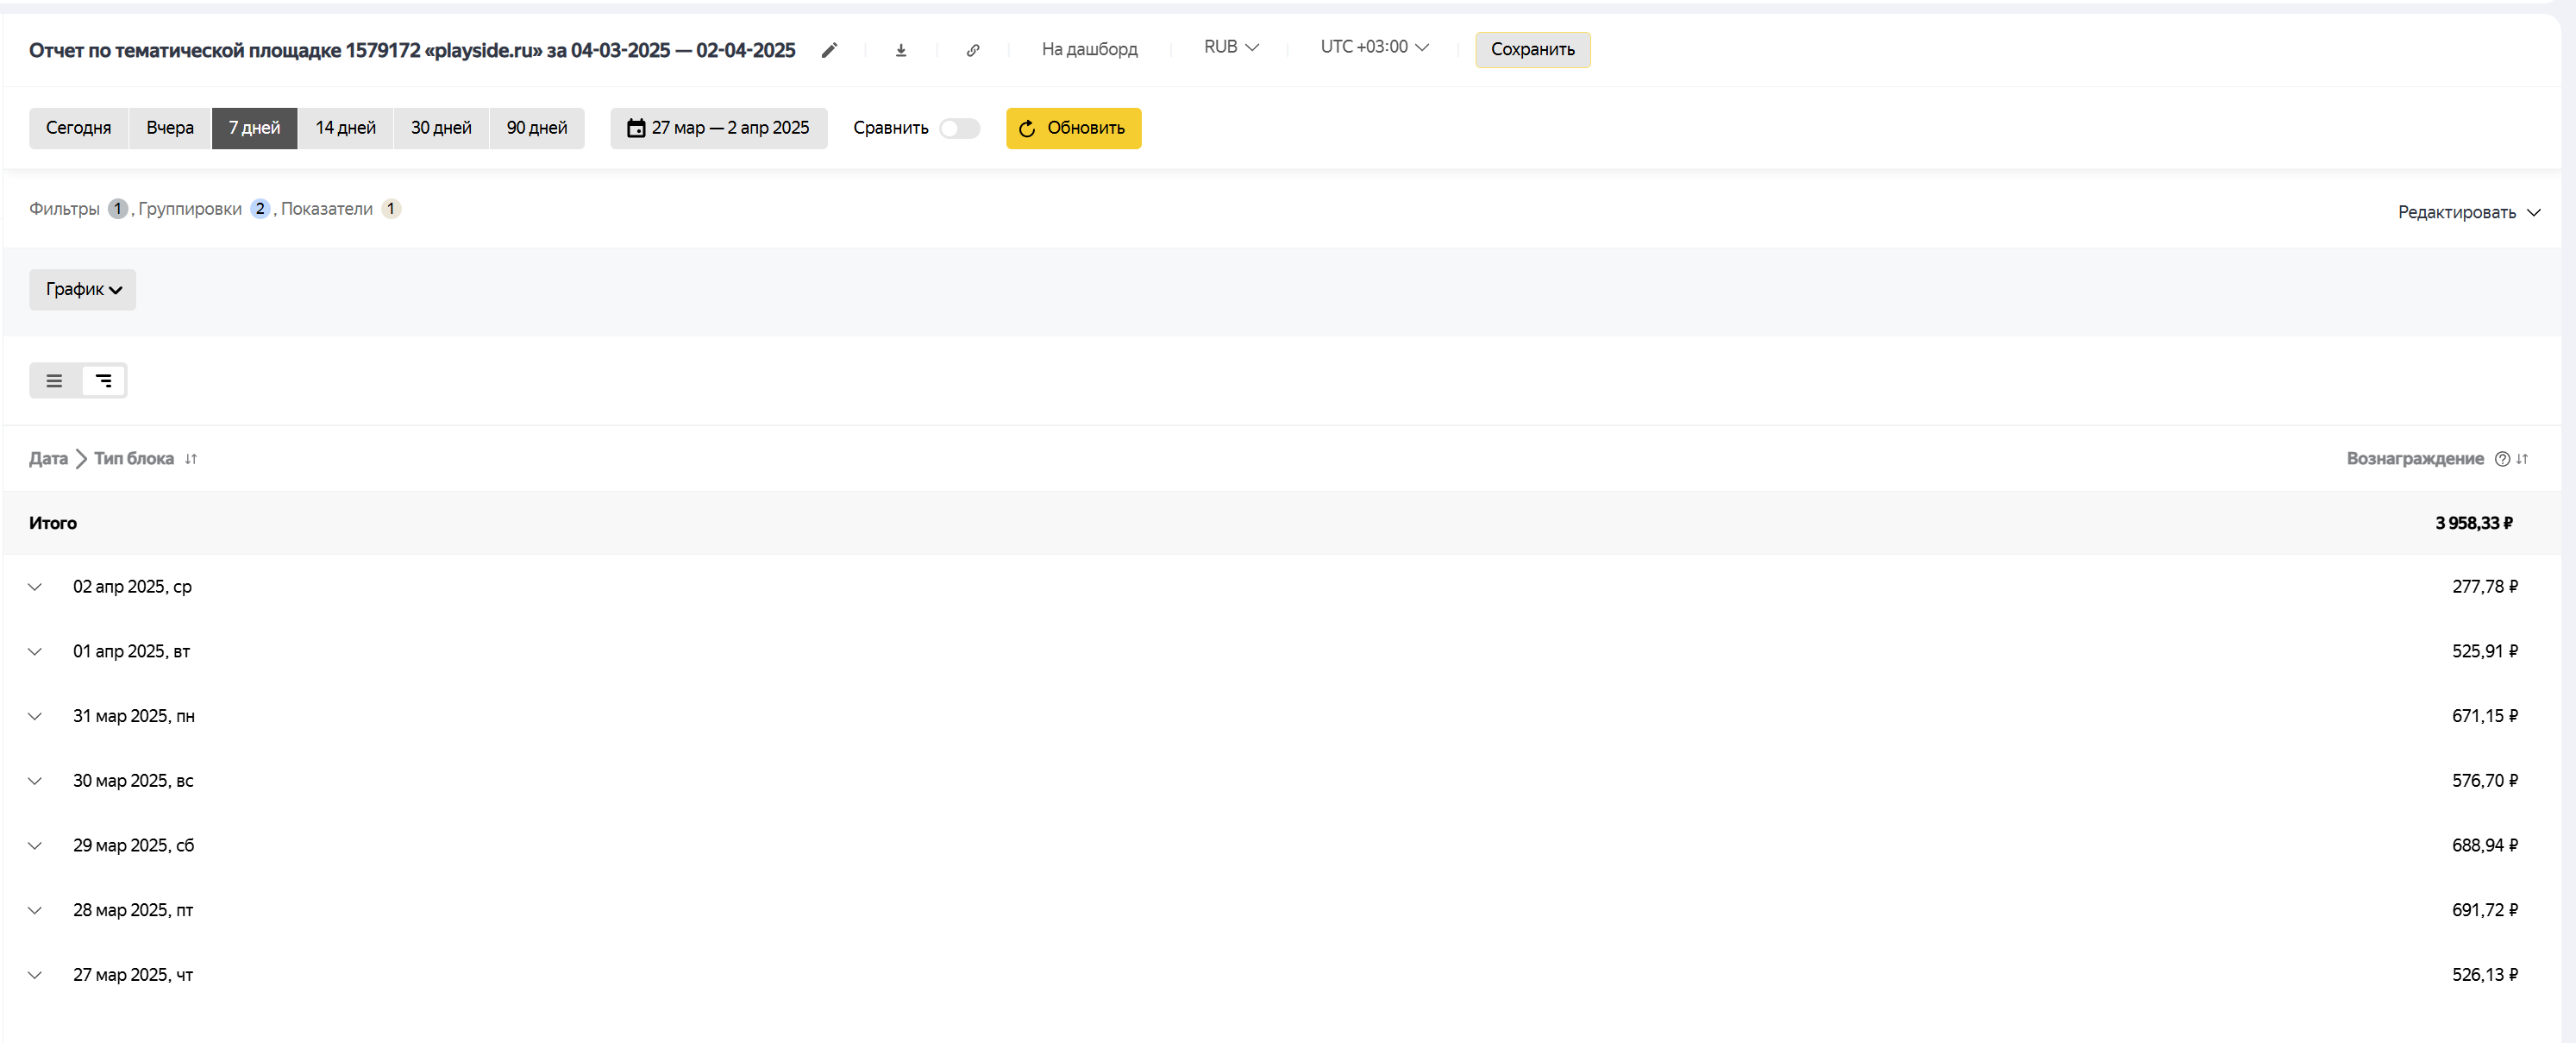Expand the 29 мар 2025 row

pos(35,846)
